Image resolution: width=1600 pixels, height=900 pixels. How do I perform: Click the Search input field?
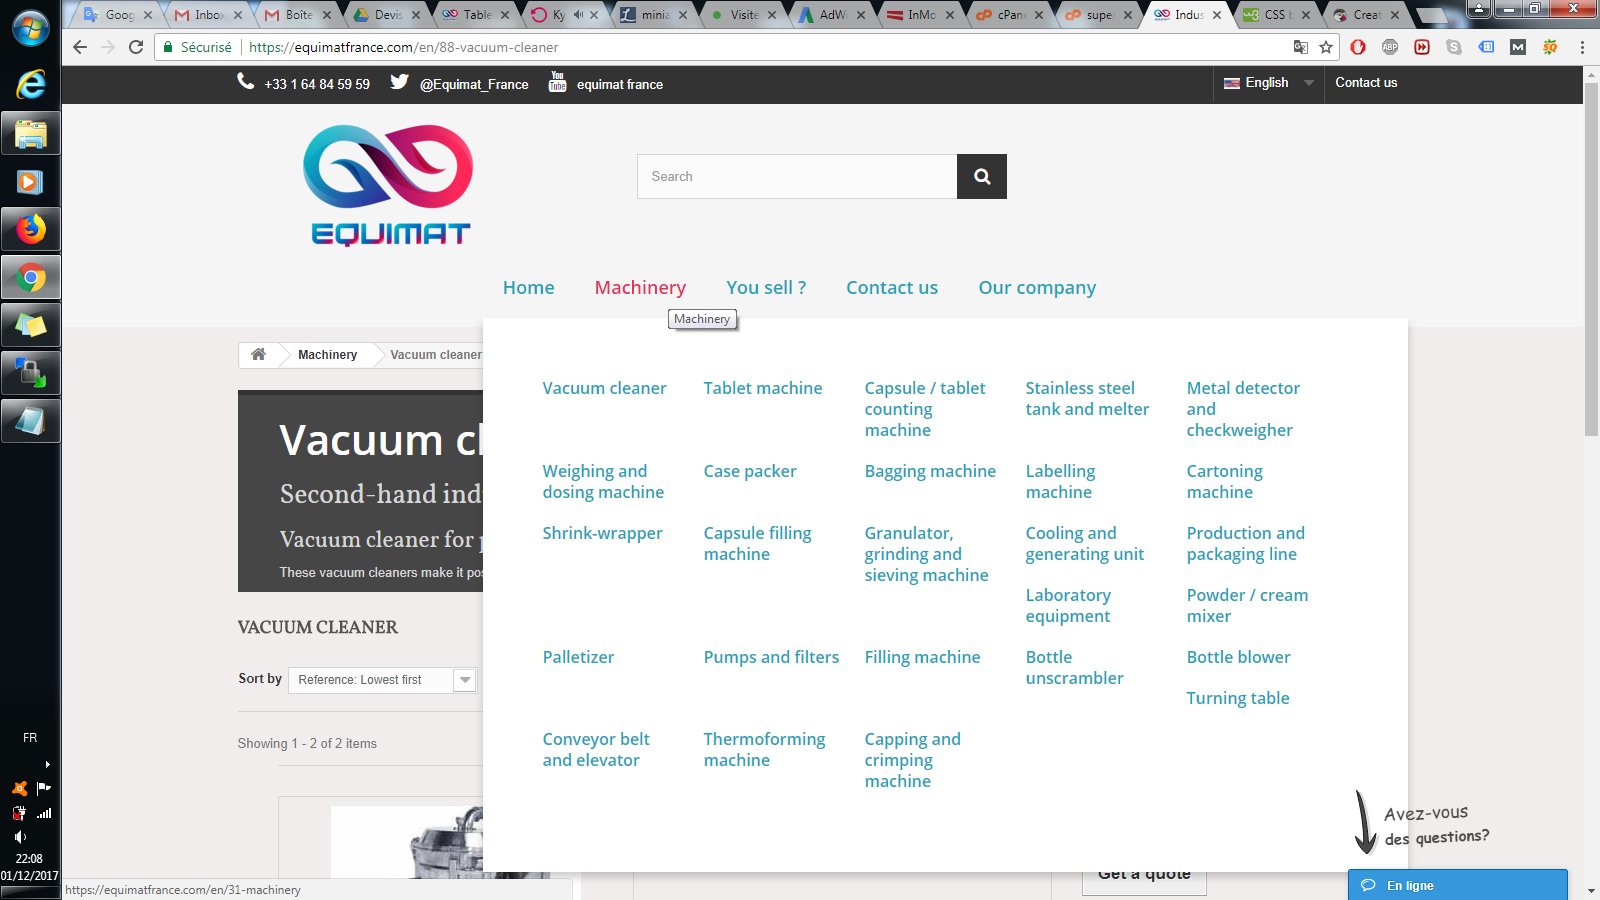[x=797, y=176]
